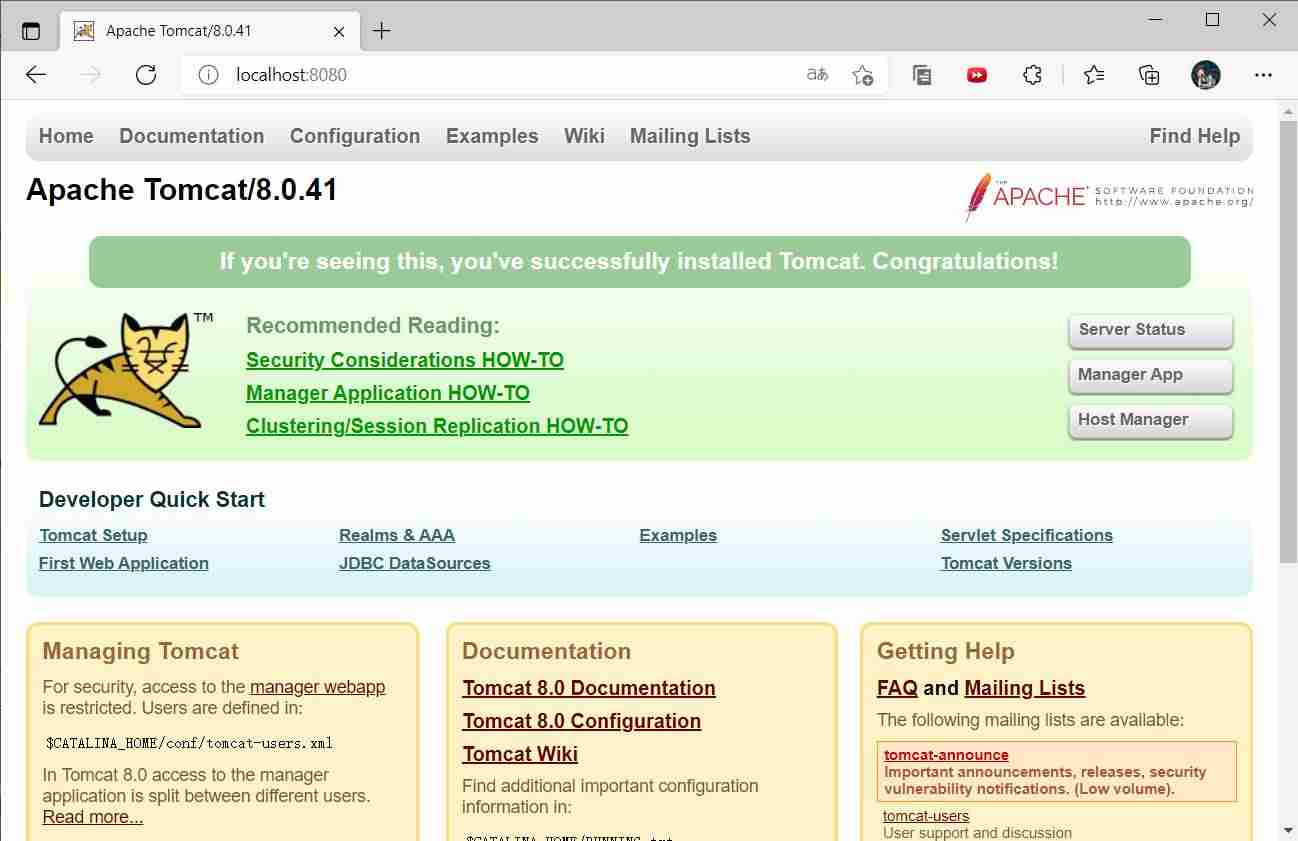Open Examples in the top navigation bar
The image size is (1298, 841).
pyautogui.click(x=492, y=136)
